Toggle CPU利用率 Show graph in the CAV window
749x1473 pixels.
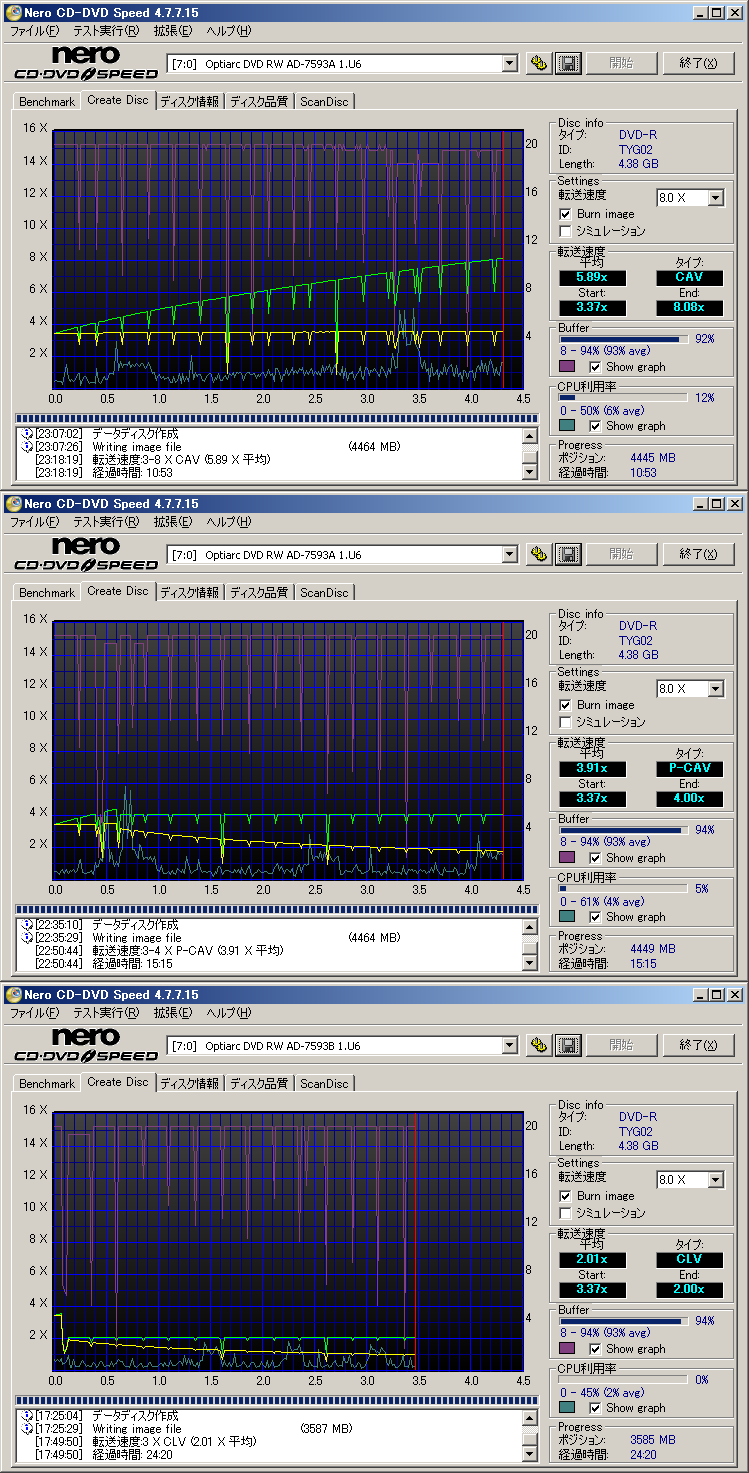(x=595, y=426)
